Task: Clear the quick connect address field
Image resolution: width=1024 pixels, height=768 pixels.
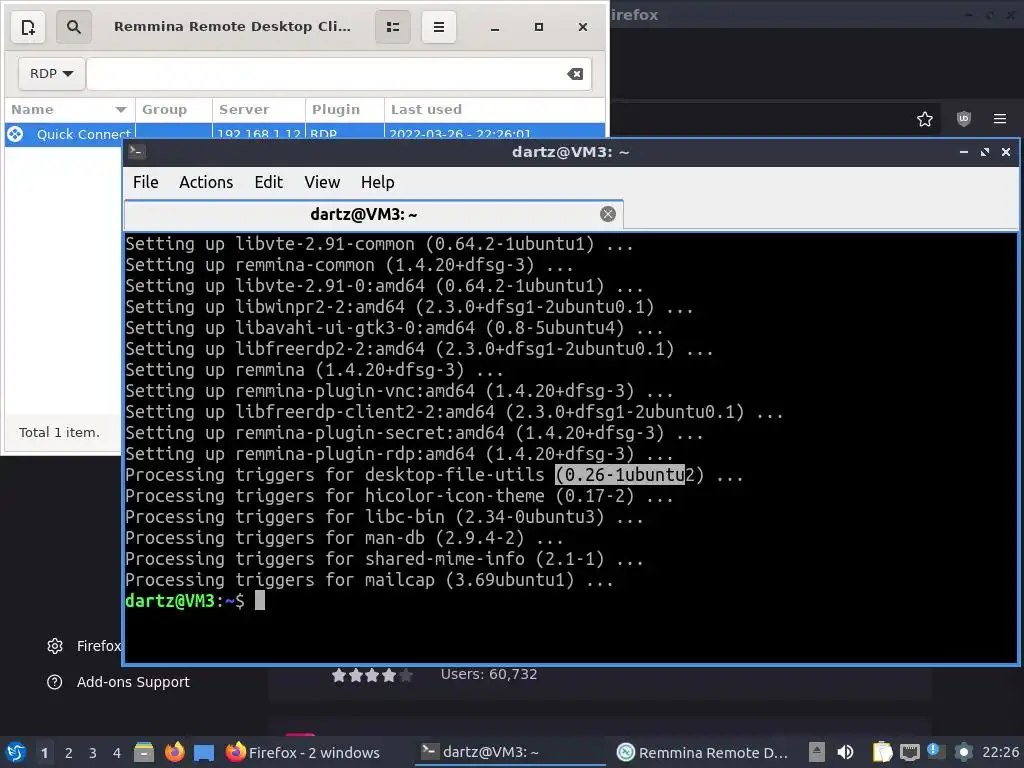Action: click(575, 74)
